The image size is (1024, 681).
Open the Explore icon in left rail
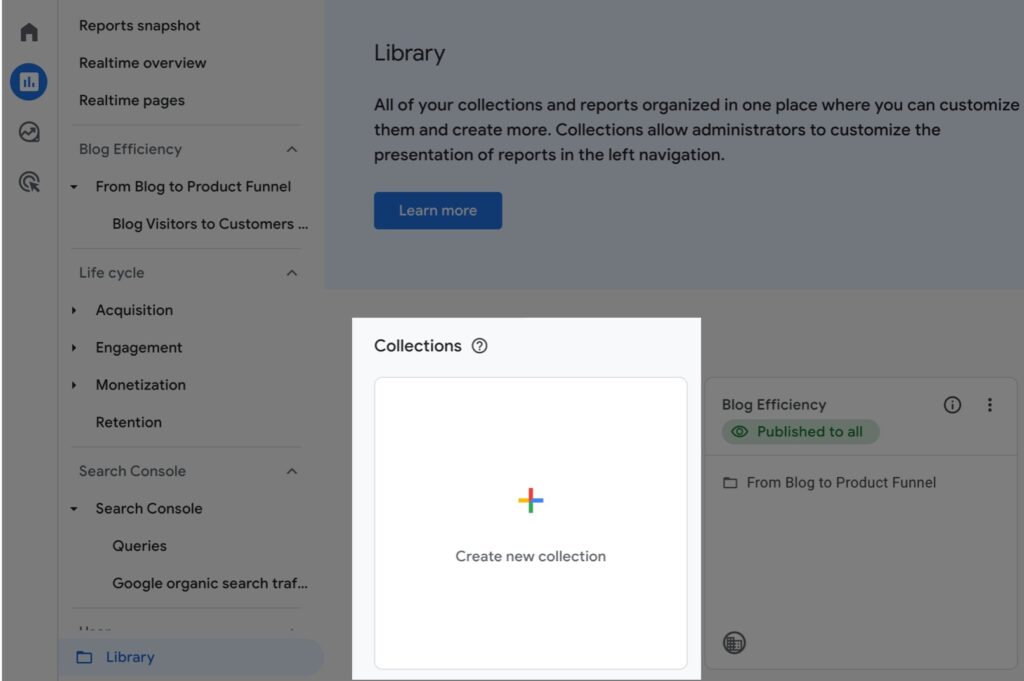(x=29, y=132)
